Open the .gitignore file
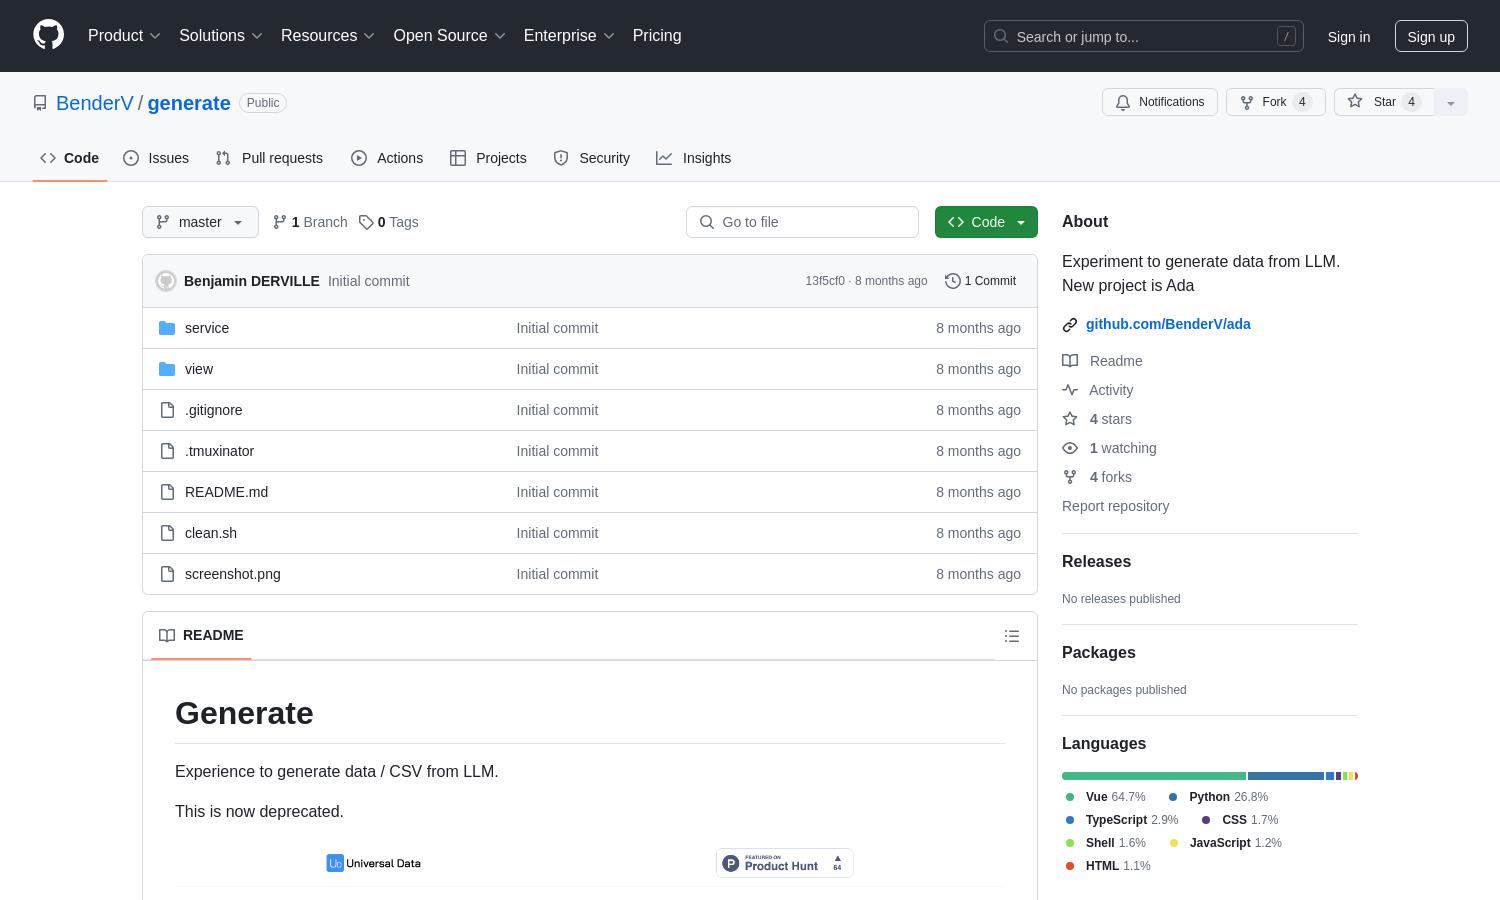Screen dimensions: 1500x900 point(214,410)
